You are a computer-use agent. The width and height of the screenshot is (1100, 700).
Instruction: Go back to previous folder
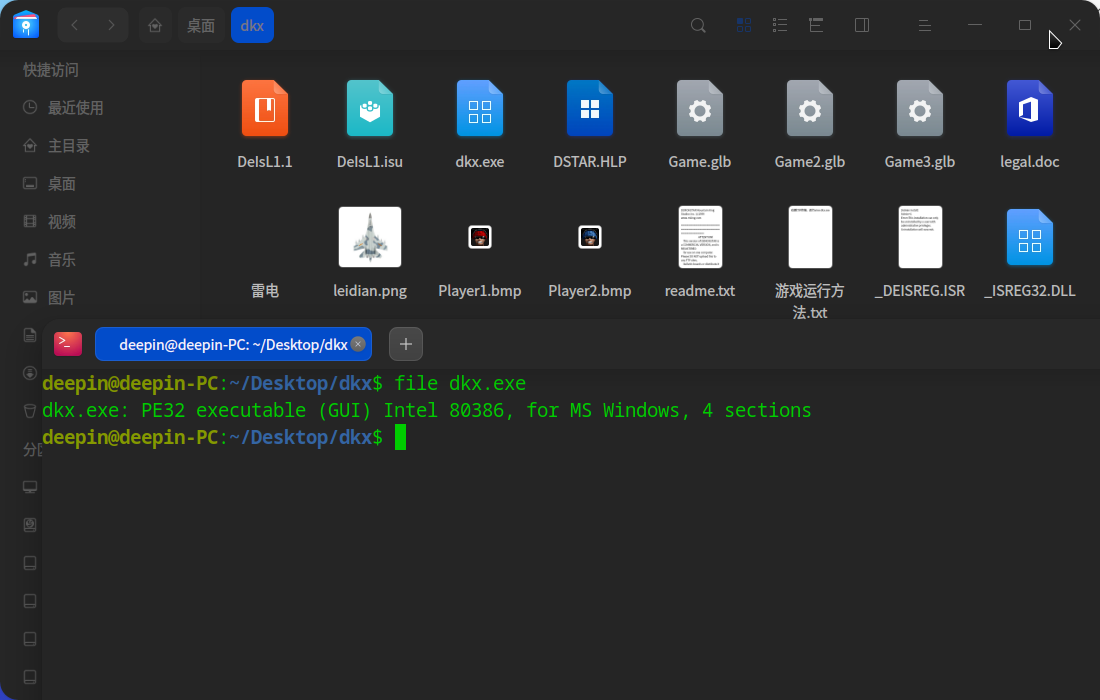(74, 25)
